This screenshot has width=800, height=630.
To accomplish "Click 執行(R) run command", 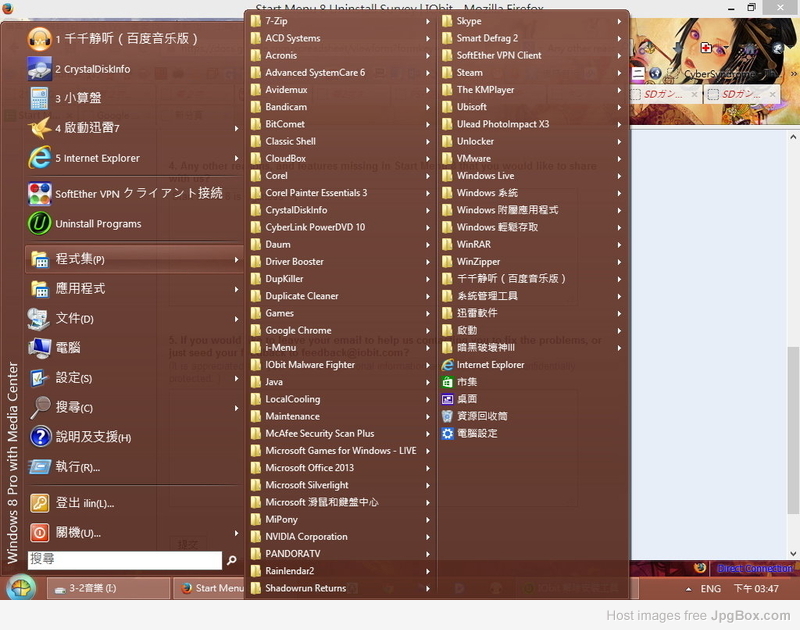I will pyautogui.click(x=77, y=467).
